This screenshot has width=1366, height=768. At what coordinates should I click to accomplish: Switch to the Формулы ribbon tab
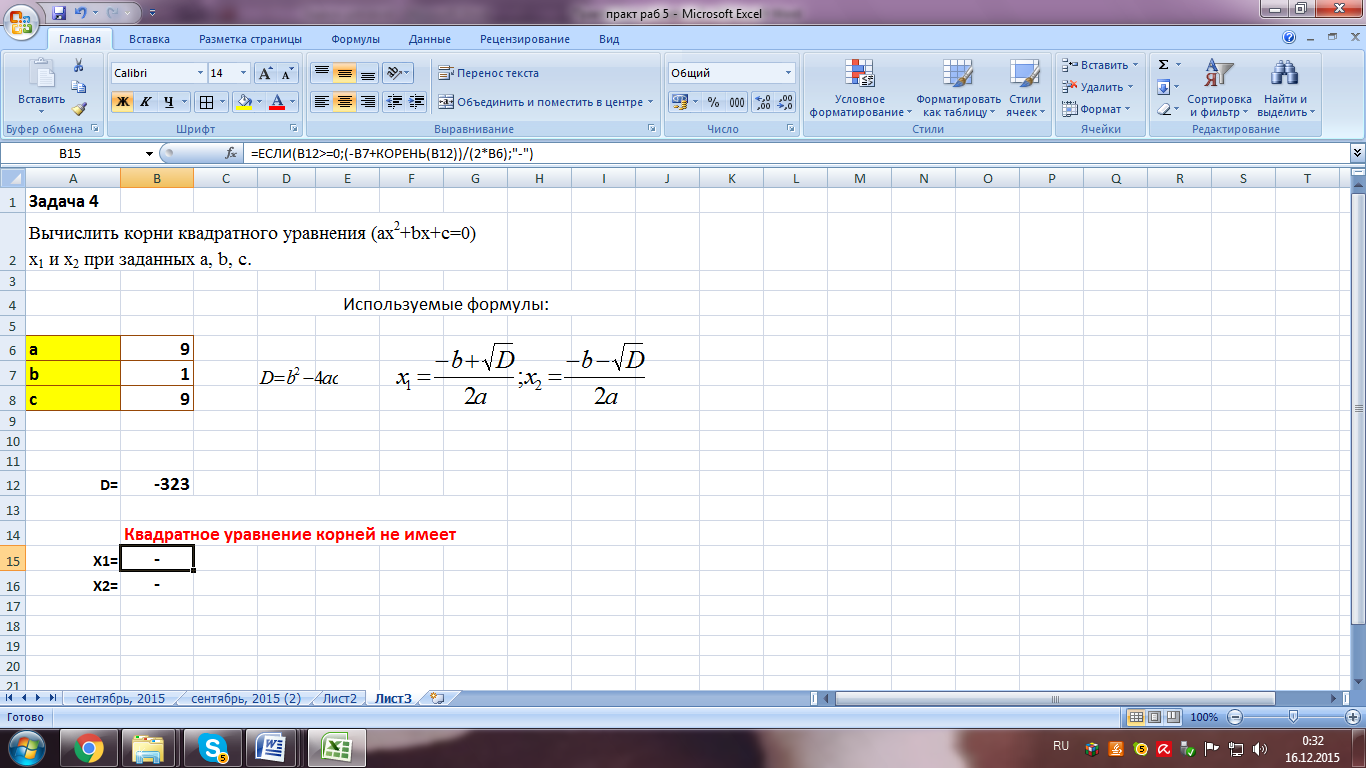(355, 39)
